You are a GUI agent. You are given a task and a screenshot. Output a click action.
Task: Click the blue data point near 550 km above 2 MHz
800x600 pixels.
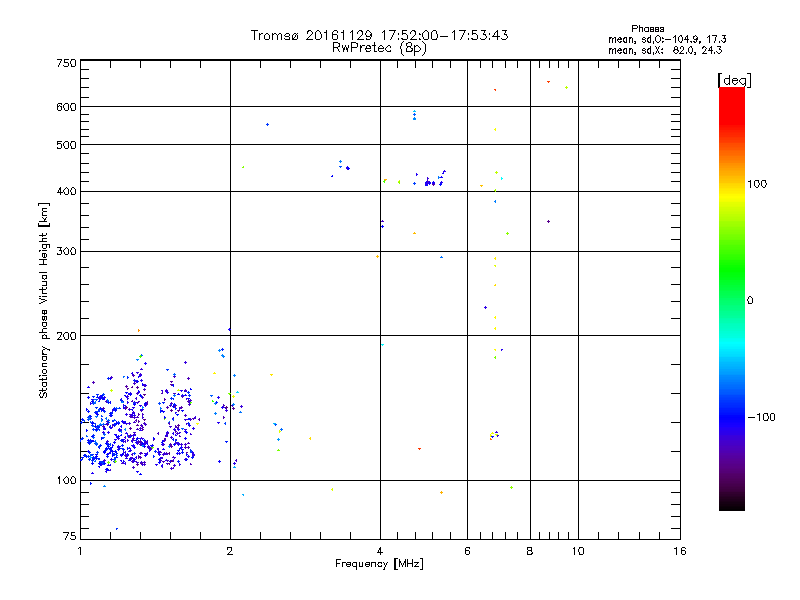pos(267,124)
